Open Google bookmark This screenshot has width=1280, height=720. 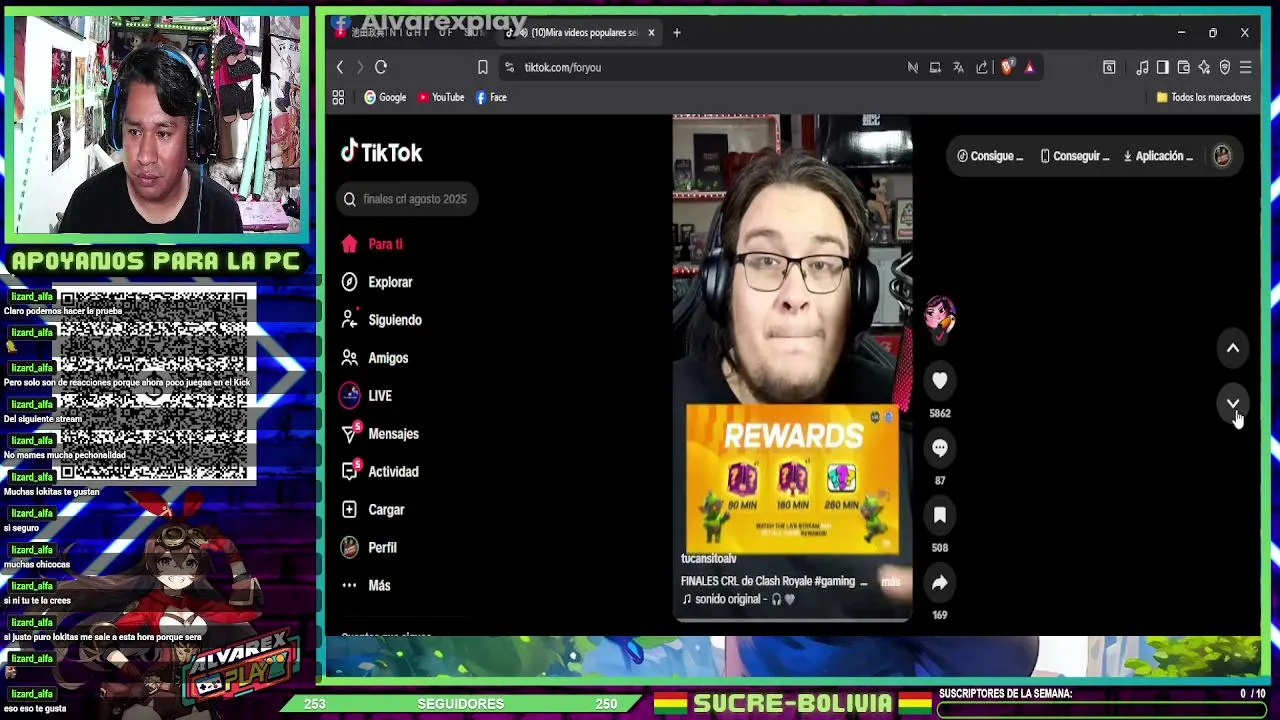[x=385, y=97]
